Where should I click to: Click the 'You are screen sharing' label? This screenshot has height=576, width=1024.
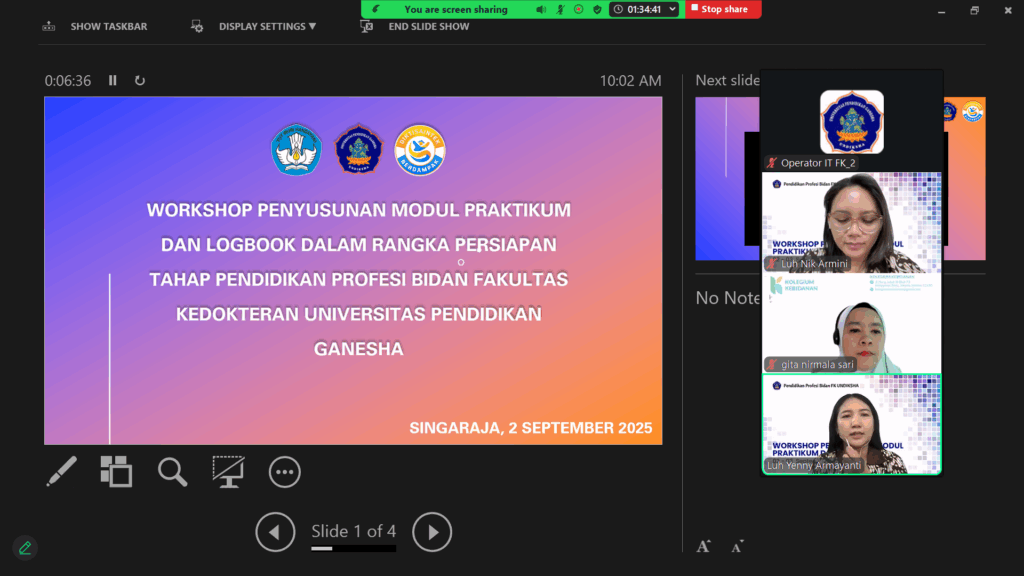pos(455,9)
